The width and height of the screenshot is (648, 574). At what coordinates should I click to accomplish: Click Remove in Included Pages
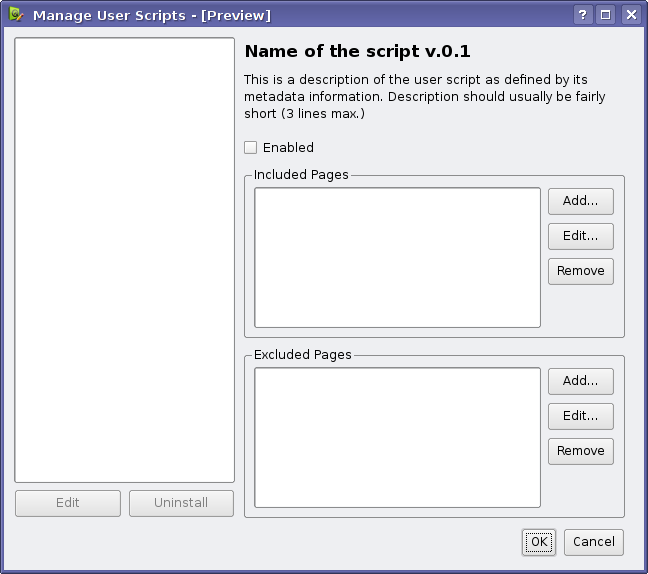pos(581,272)
